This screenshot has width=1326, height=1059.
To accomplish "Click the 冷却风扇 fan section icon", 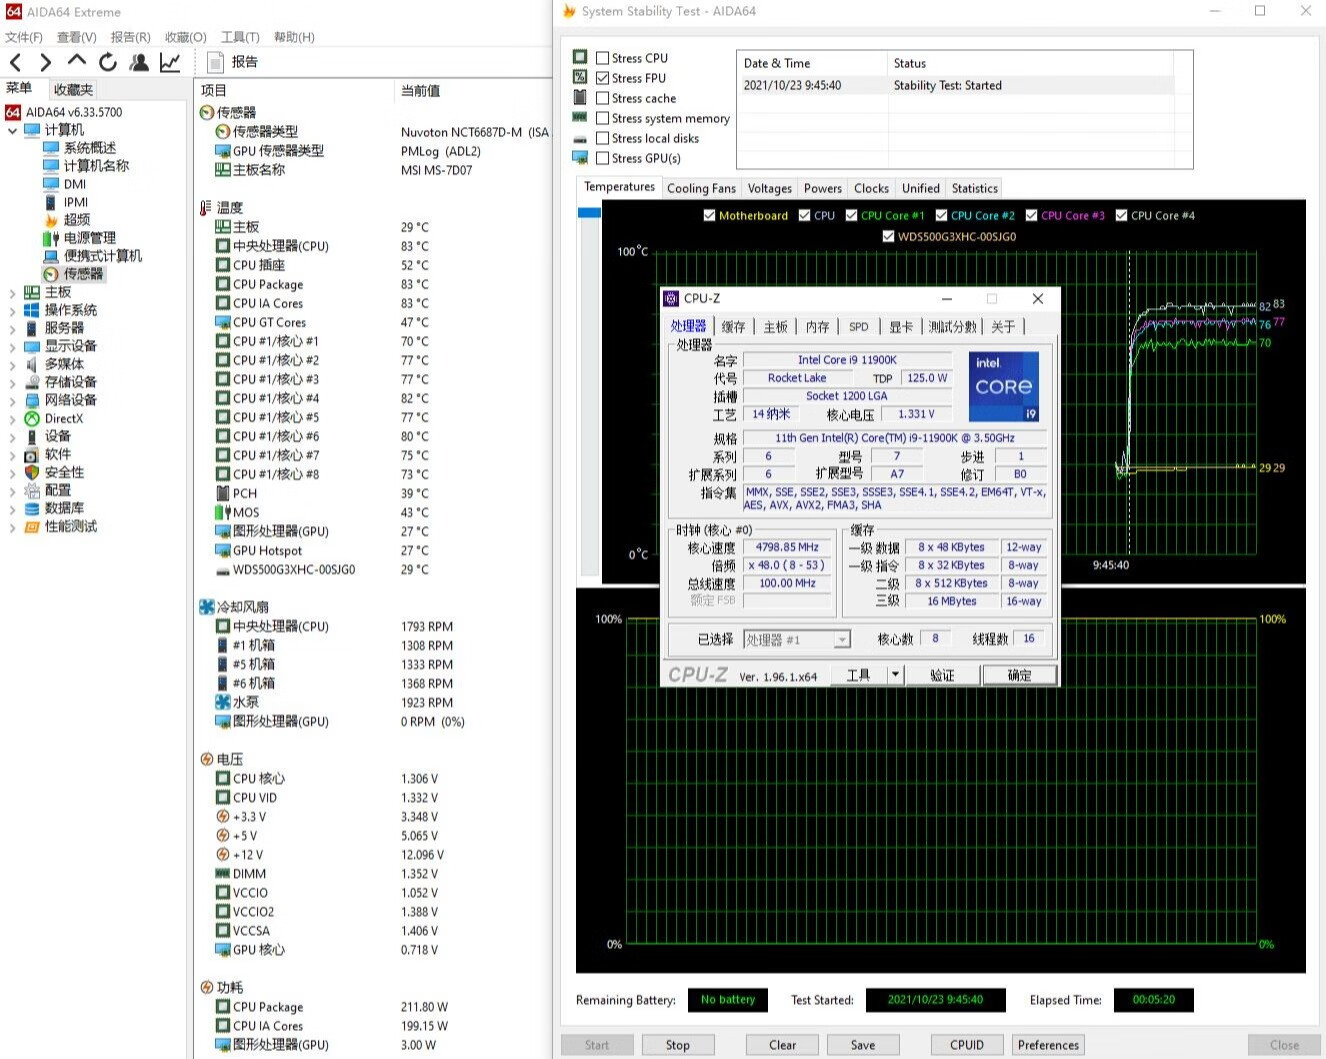I will point(206,607).
